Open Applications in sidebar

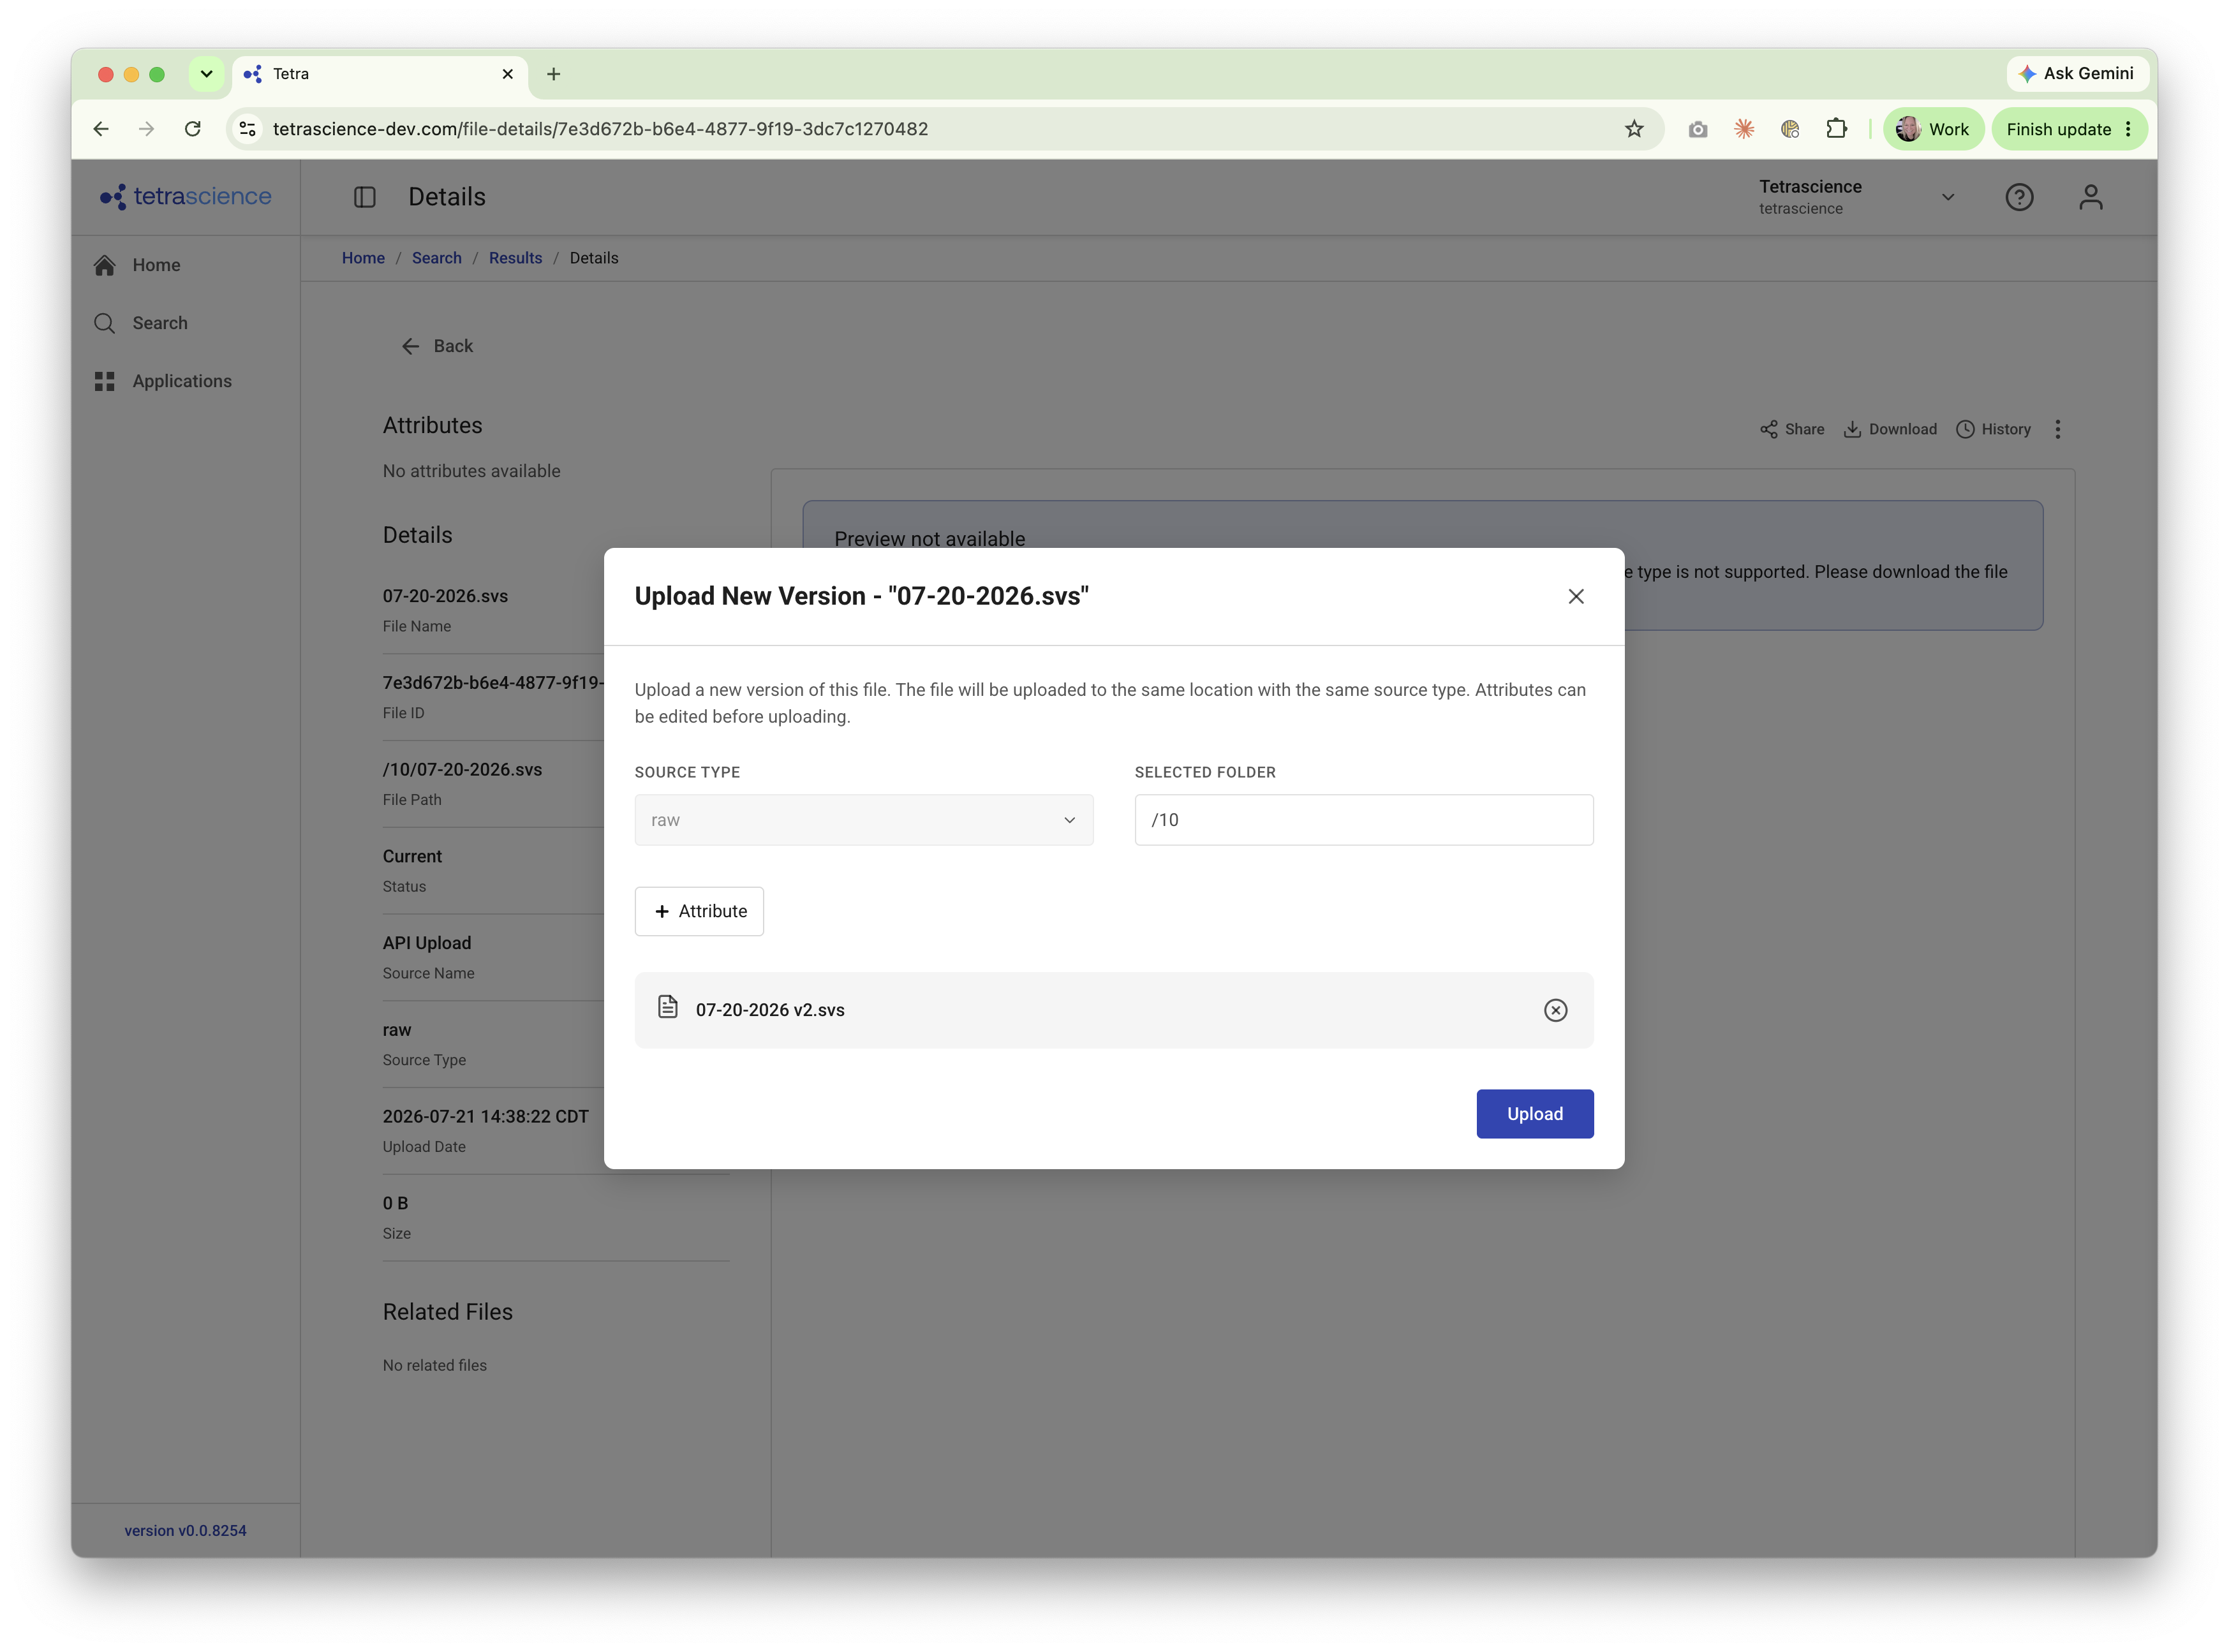[x=182, y=381]
